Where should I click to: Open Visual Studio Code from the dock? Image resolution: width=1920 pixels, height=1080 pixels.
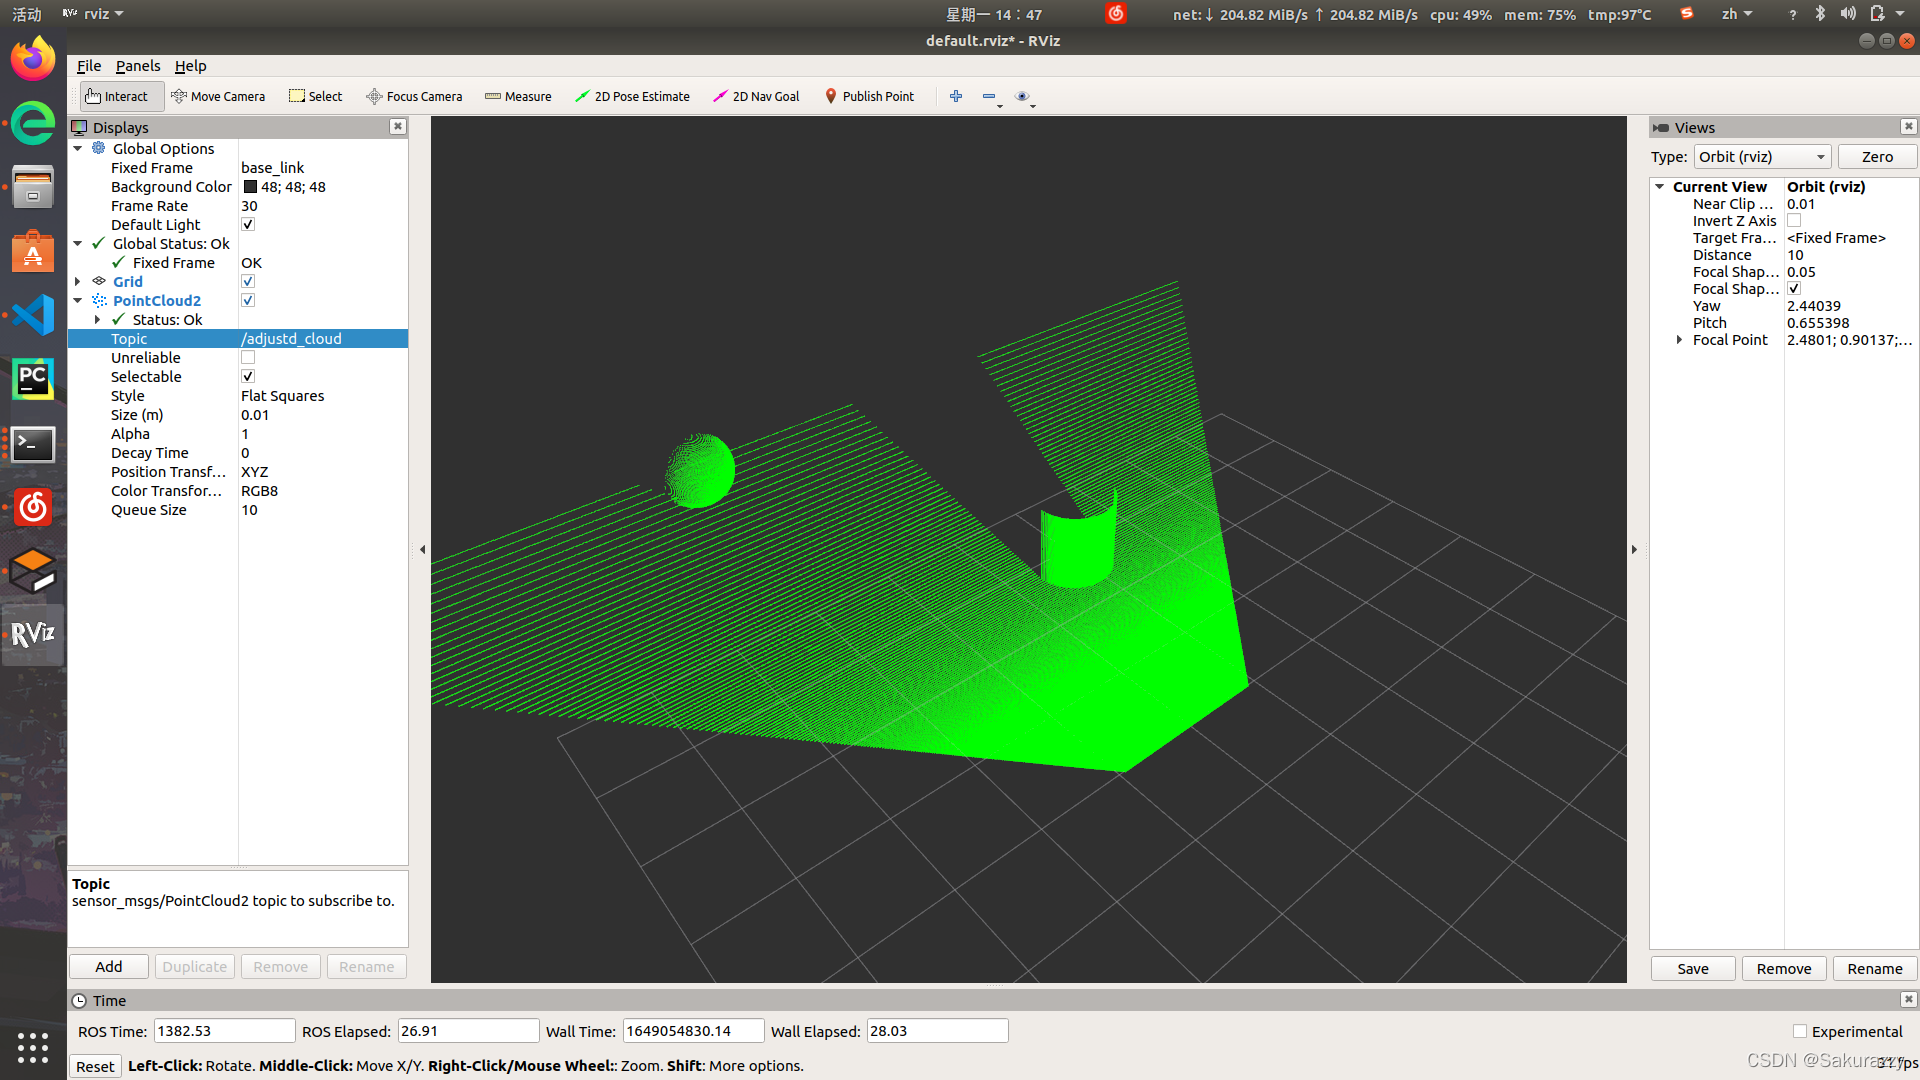(x=33, y=315)
